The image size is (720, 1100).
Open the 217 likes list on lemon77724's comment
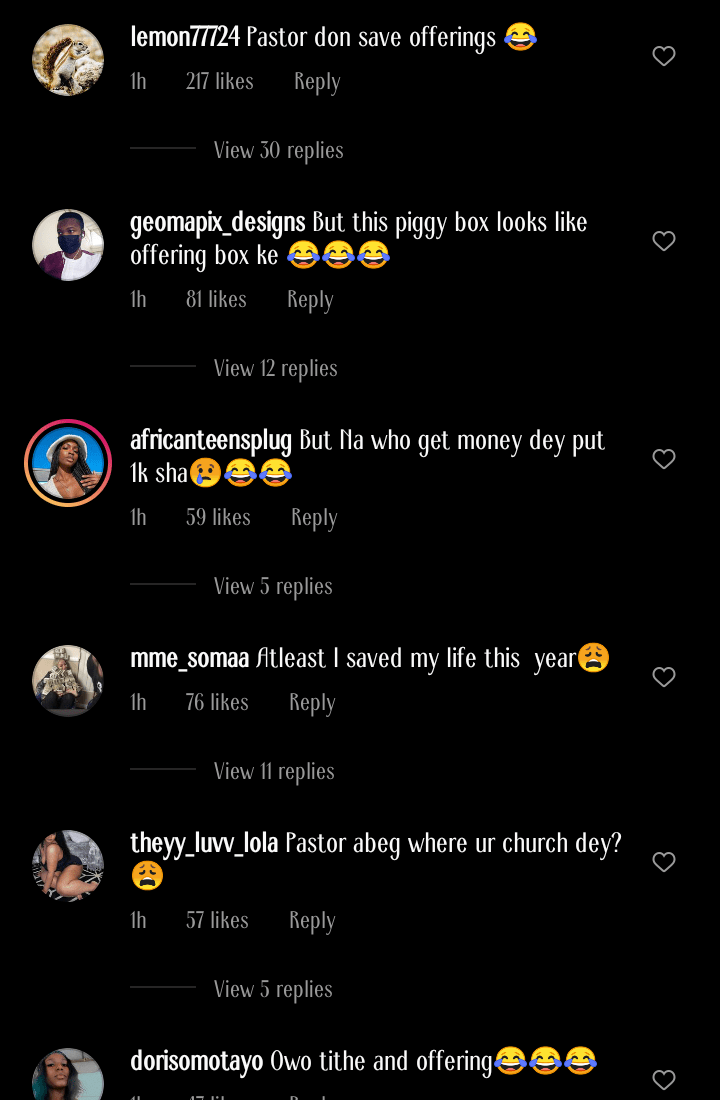tap(219, 81)
